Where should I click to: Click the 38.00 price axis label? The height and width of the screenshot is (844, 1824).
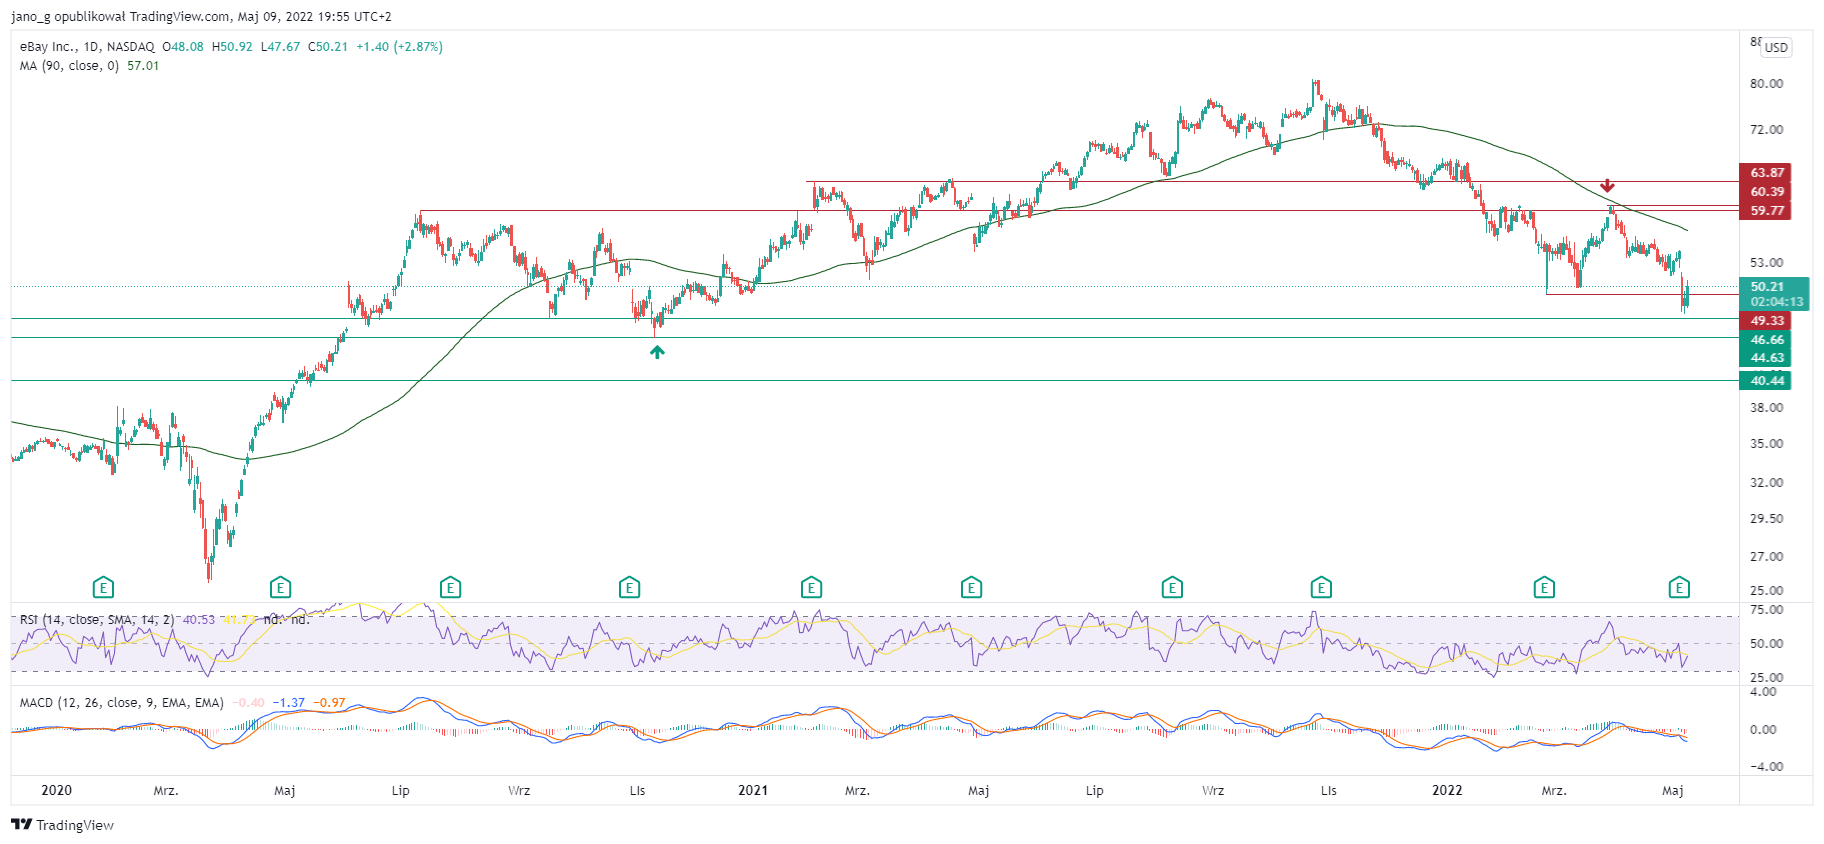click(x=1766, y=408)
